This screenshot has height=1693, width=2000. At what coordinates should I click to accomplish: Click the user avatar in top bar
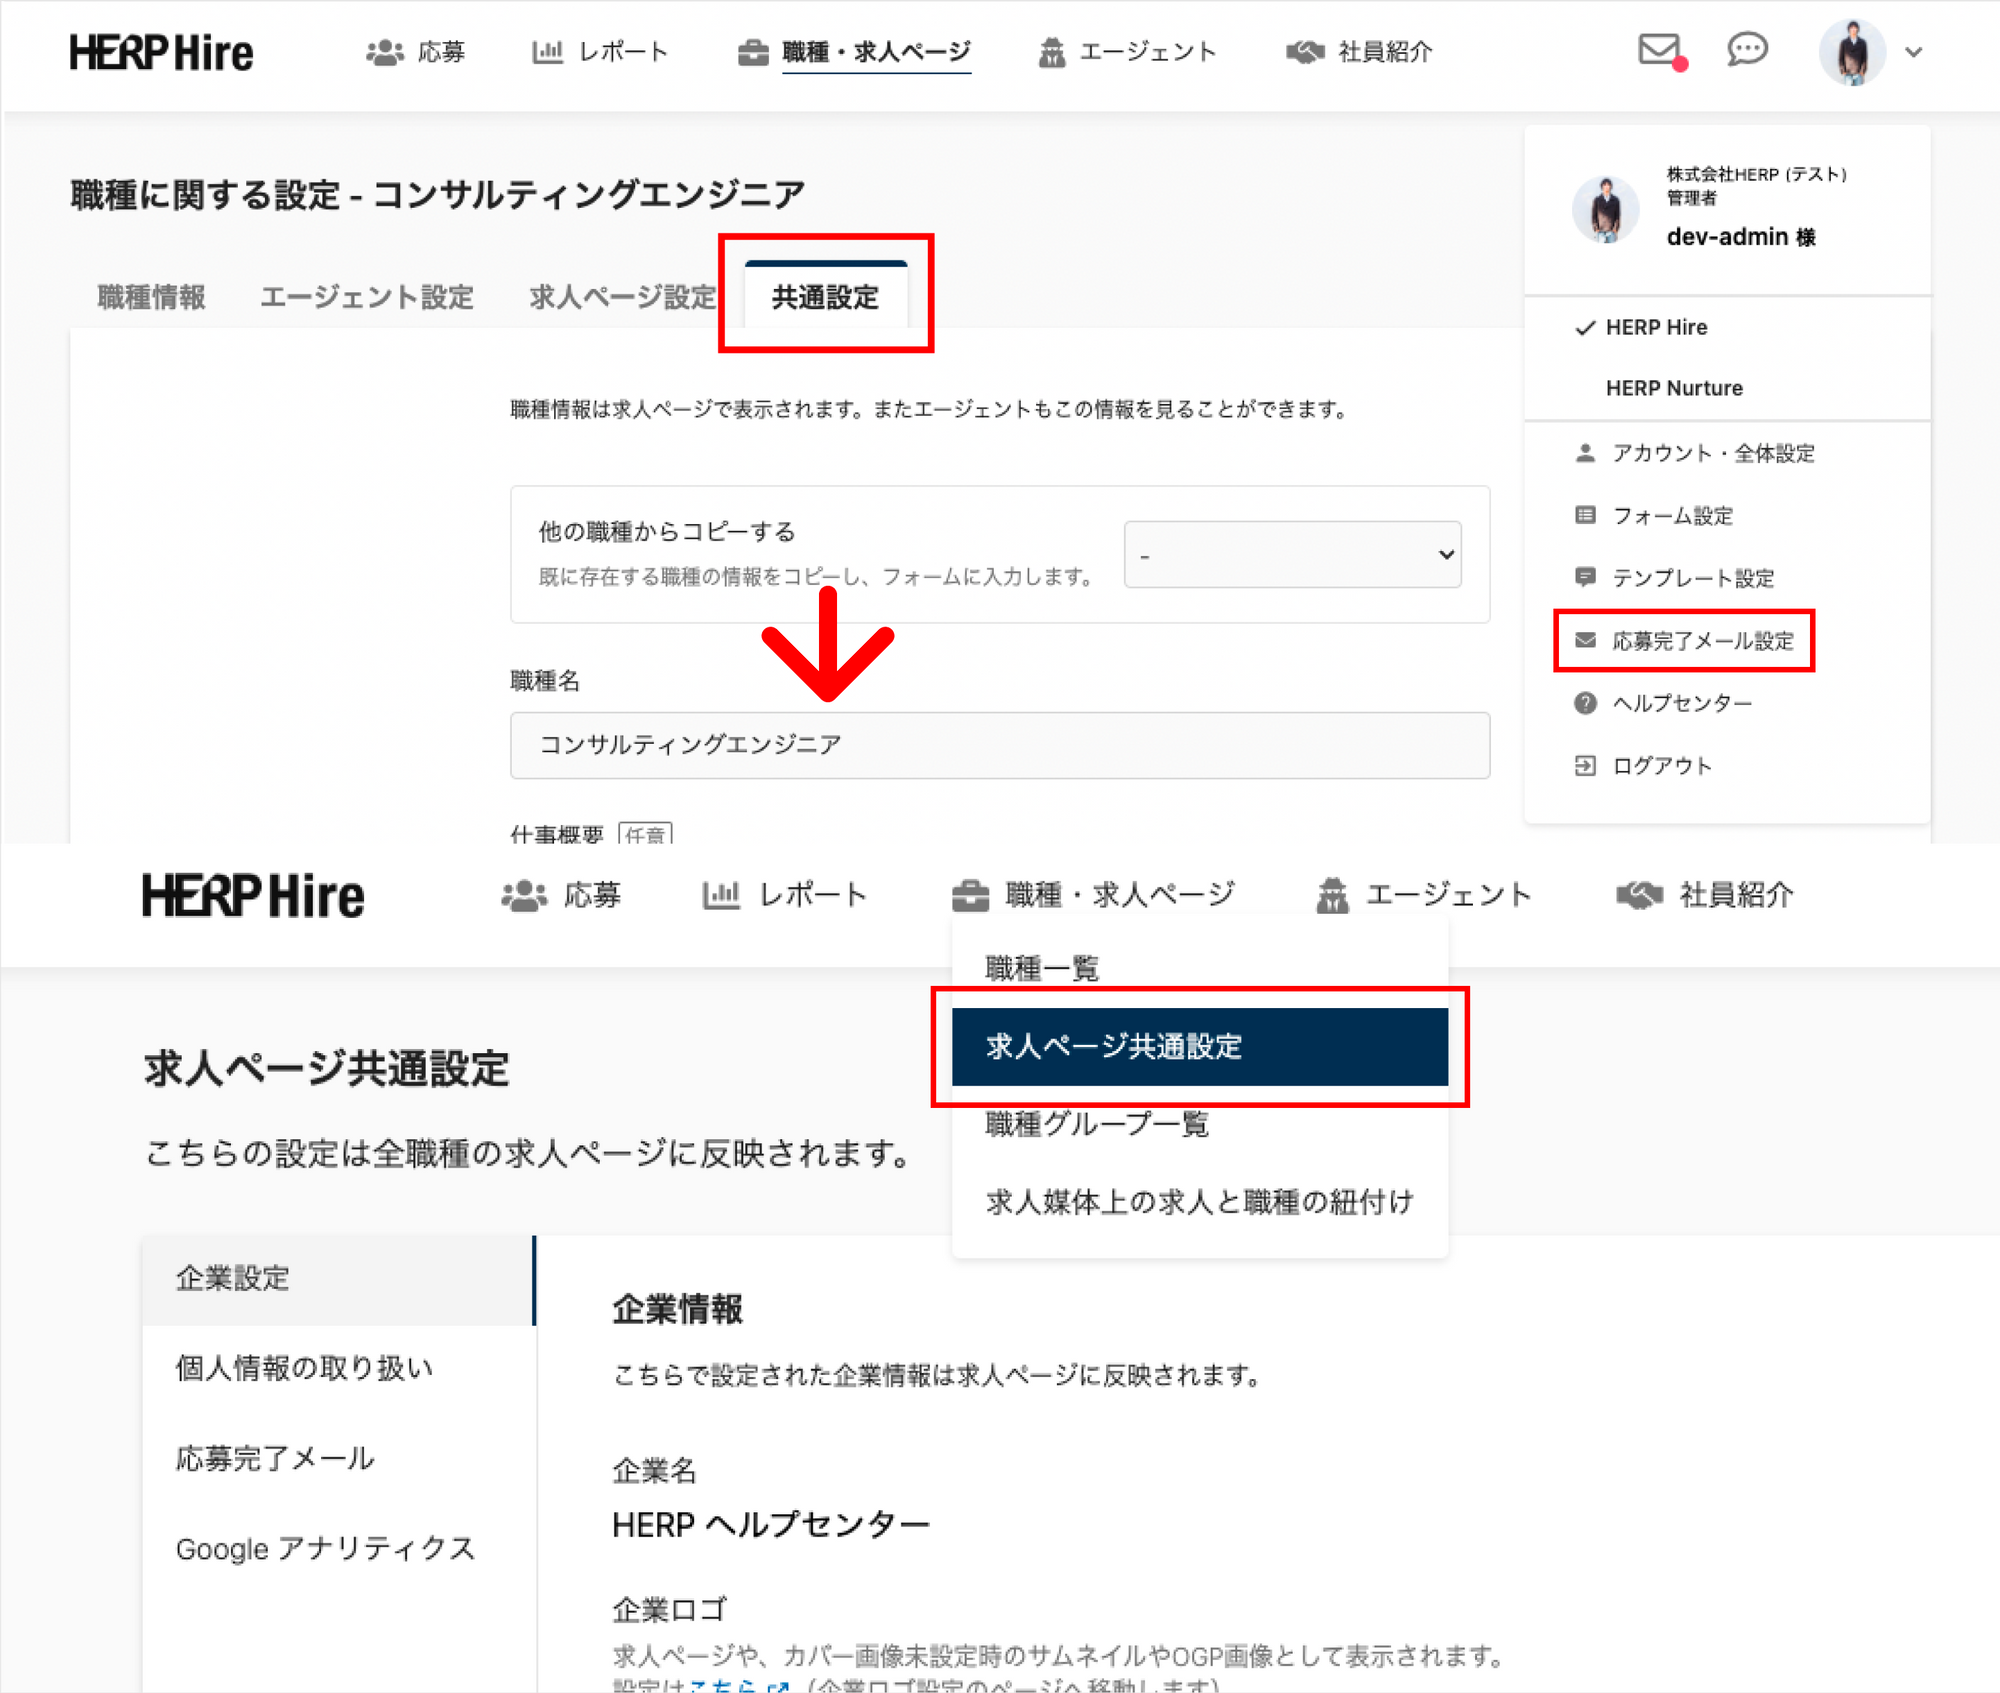pyautogui.click(x=1852, y=52)
